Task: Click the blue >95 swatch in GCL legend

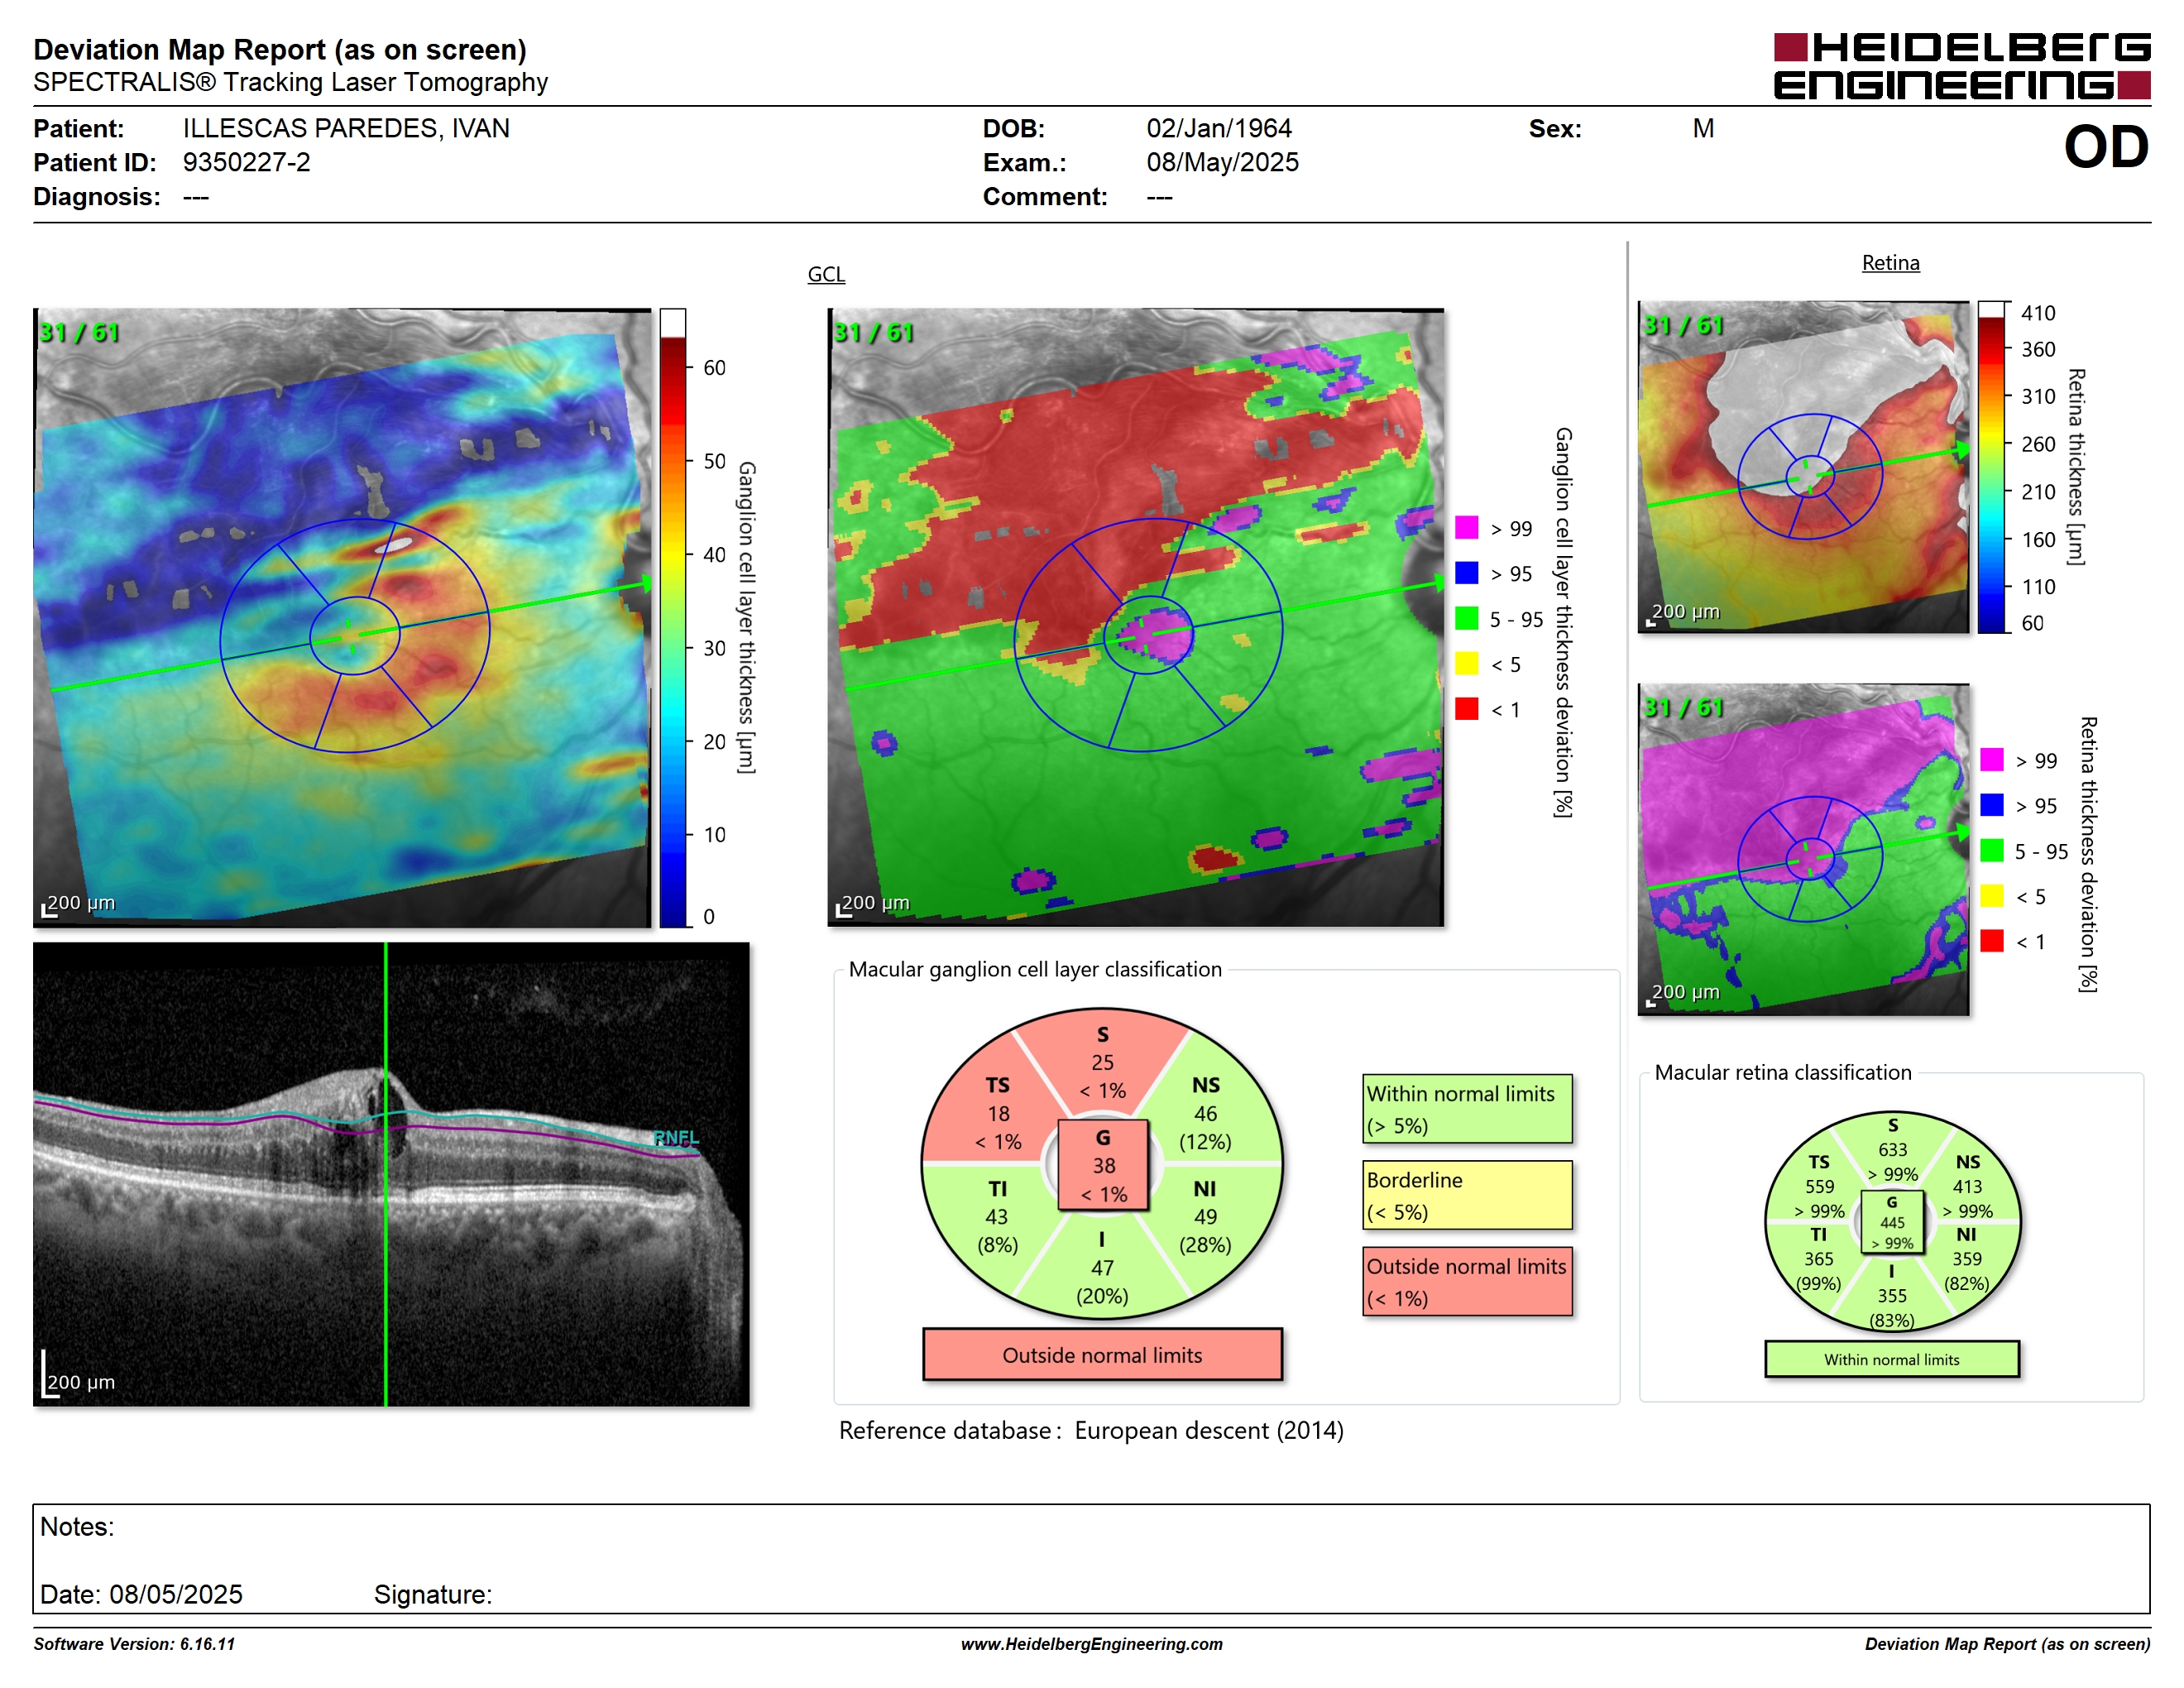Action: (x=1466, y=573)
